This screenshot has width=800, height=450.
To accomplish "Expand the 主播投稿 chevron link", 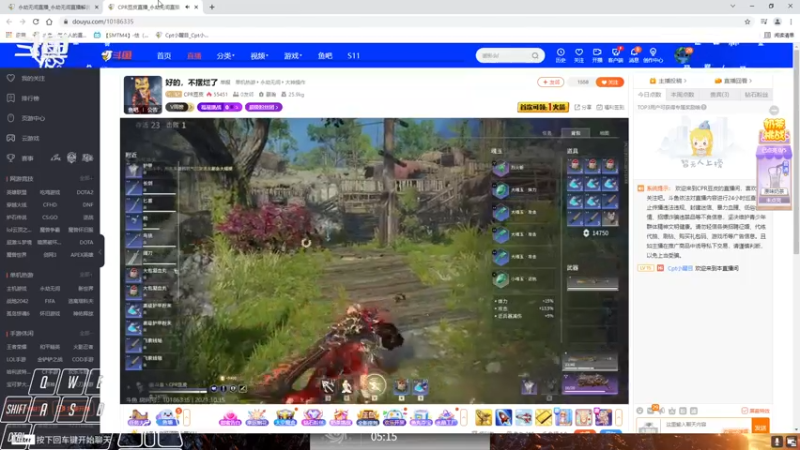I will [x=668, y=81].
